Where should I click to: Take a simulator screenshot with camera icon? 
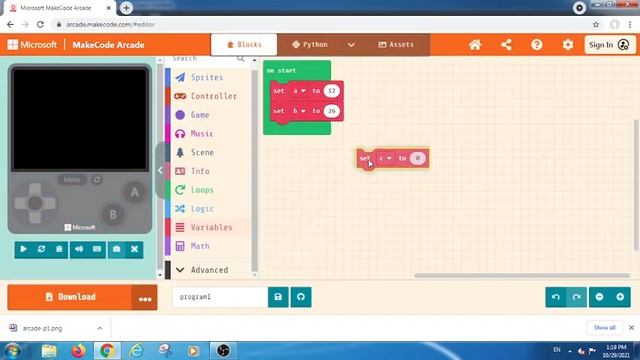pyautogui.click(x=116, y=249)
